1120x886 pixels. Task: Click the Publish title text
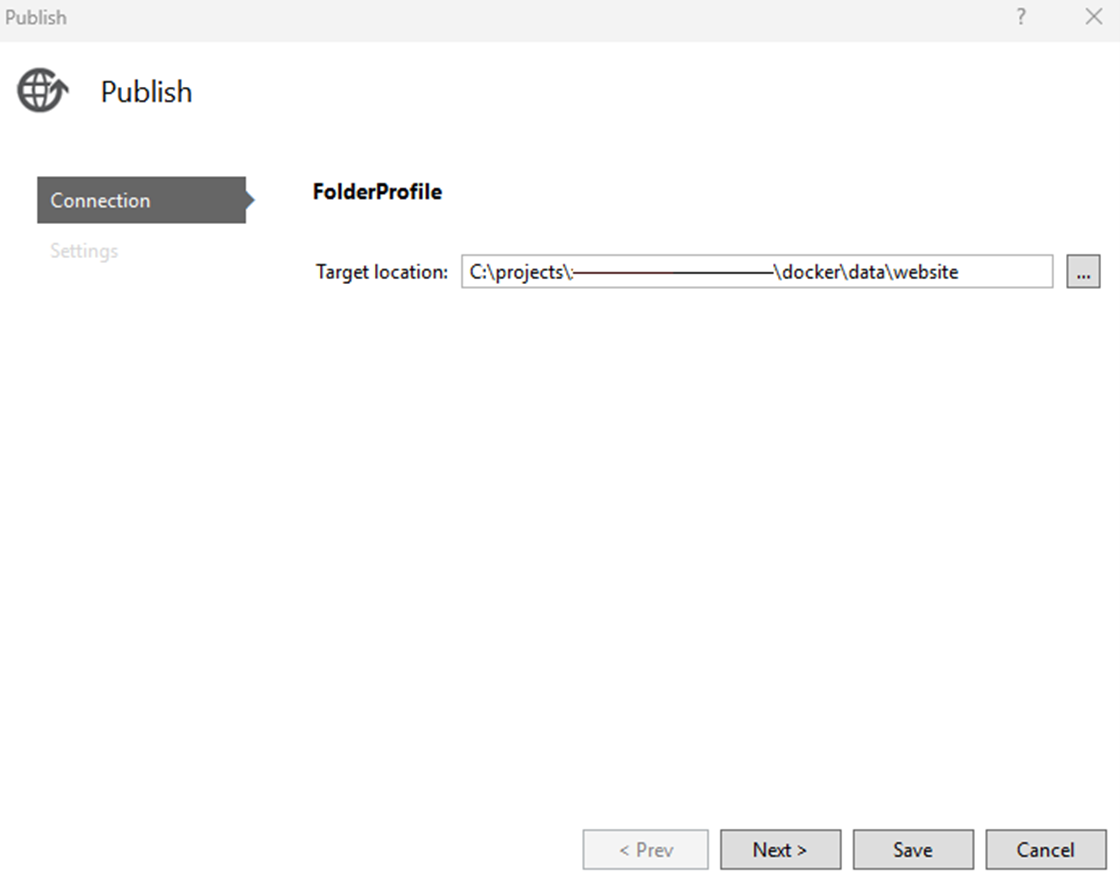pyautogui.click(x=146, y=91)
